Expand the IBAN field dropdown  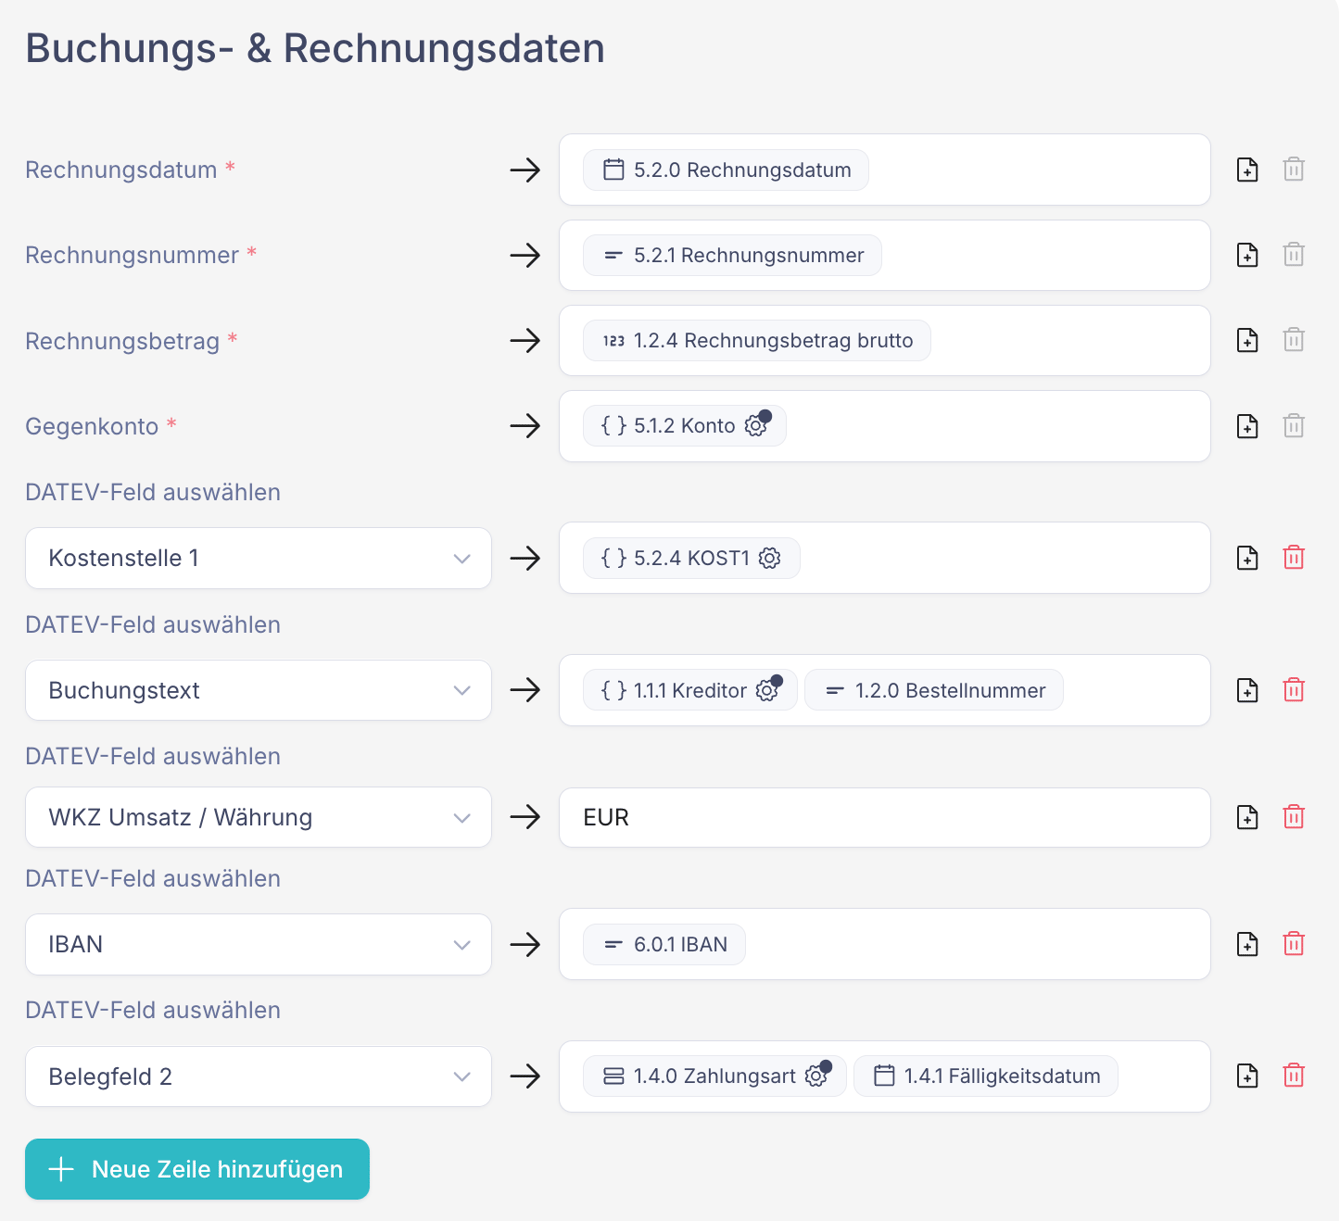click(x=258, y=944)
